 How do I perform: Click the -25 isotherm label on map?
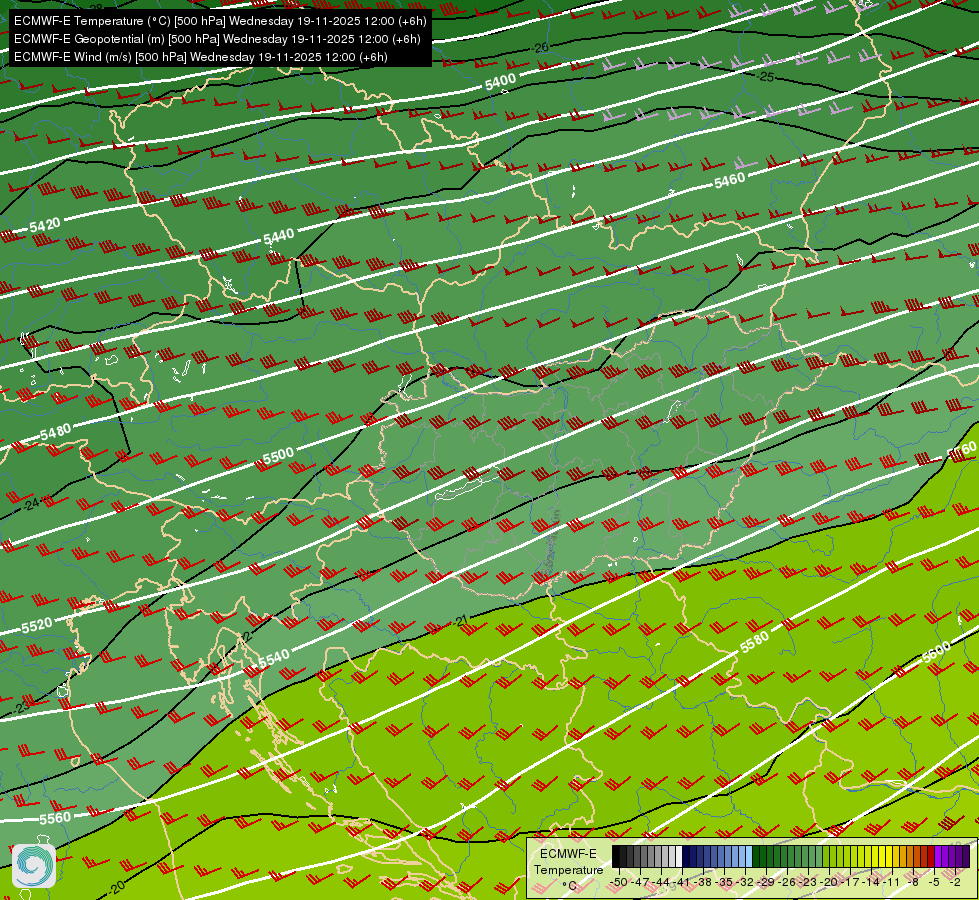coord(767,76)
